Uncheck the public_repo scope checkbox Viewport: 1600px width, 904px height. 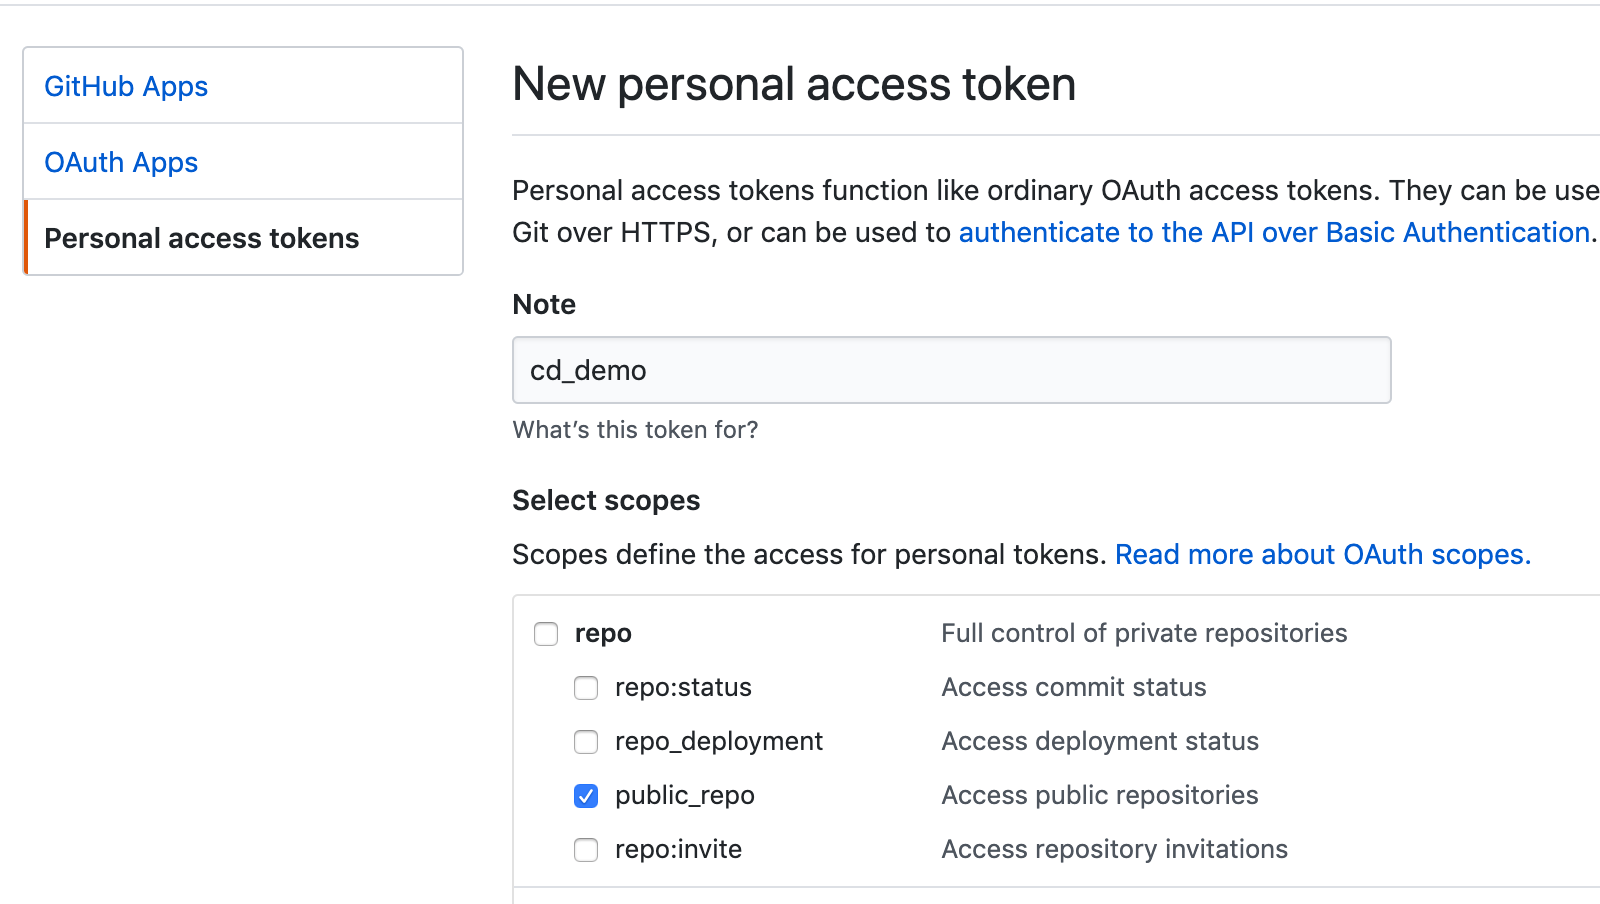click(x=586, y=796)
